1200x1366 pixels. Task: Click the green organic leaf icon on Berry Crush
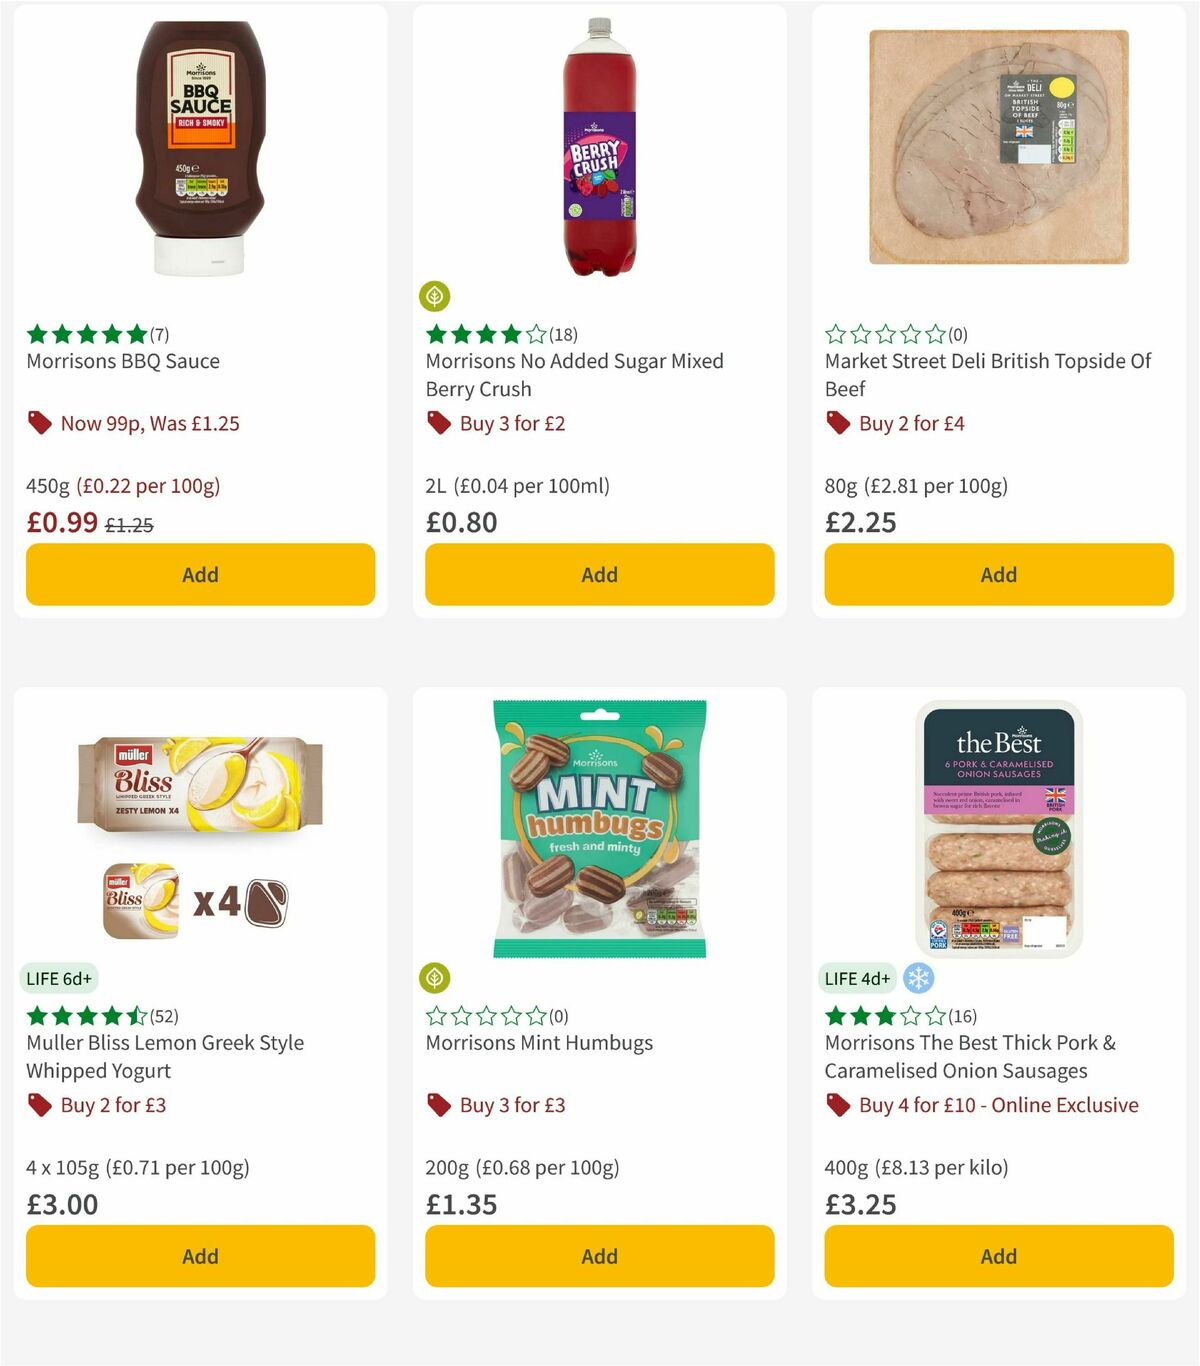pos(434,296)
